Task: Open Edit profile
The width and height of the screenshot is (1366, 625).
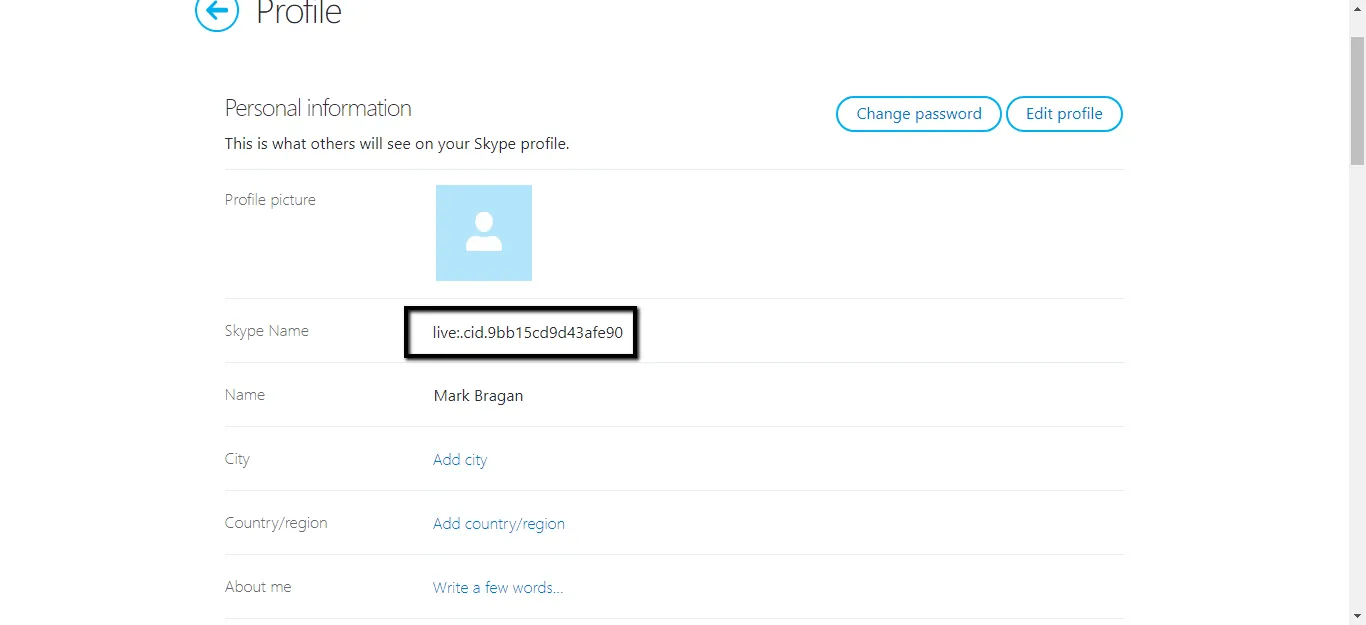Action: click(1064, 114)
